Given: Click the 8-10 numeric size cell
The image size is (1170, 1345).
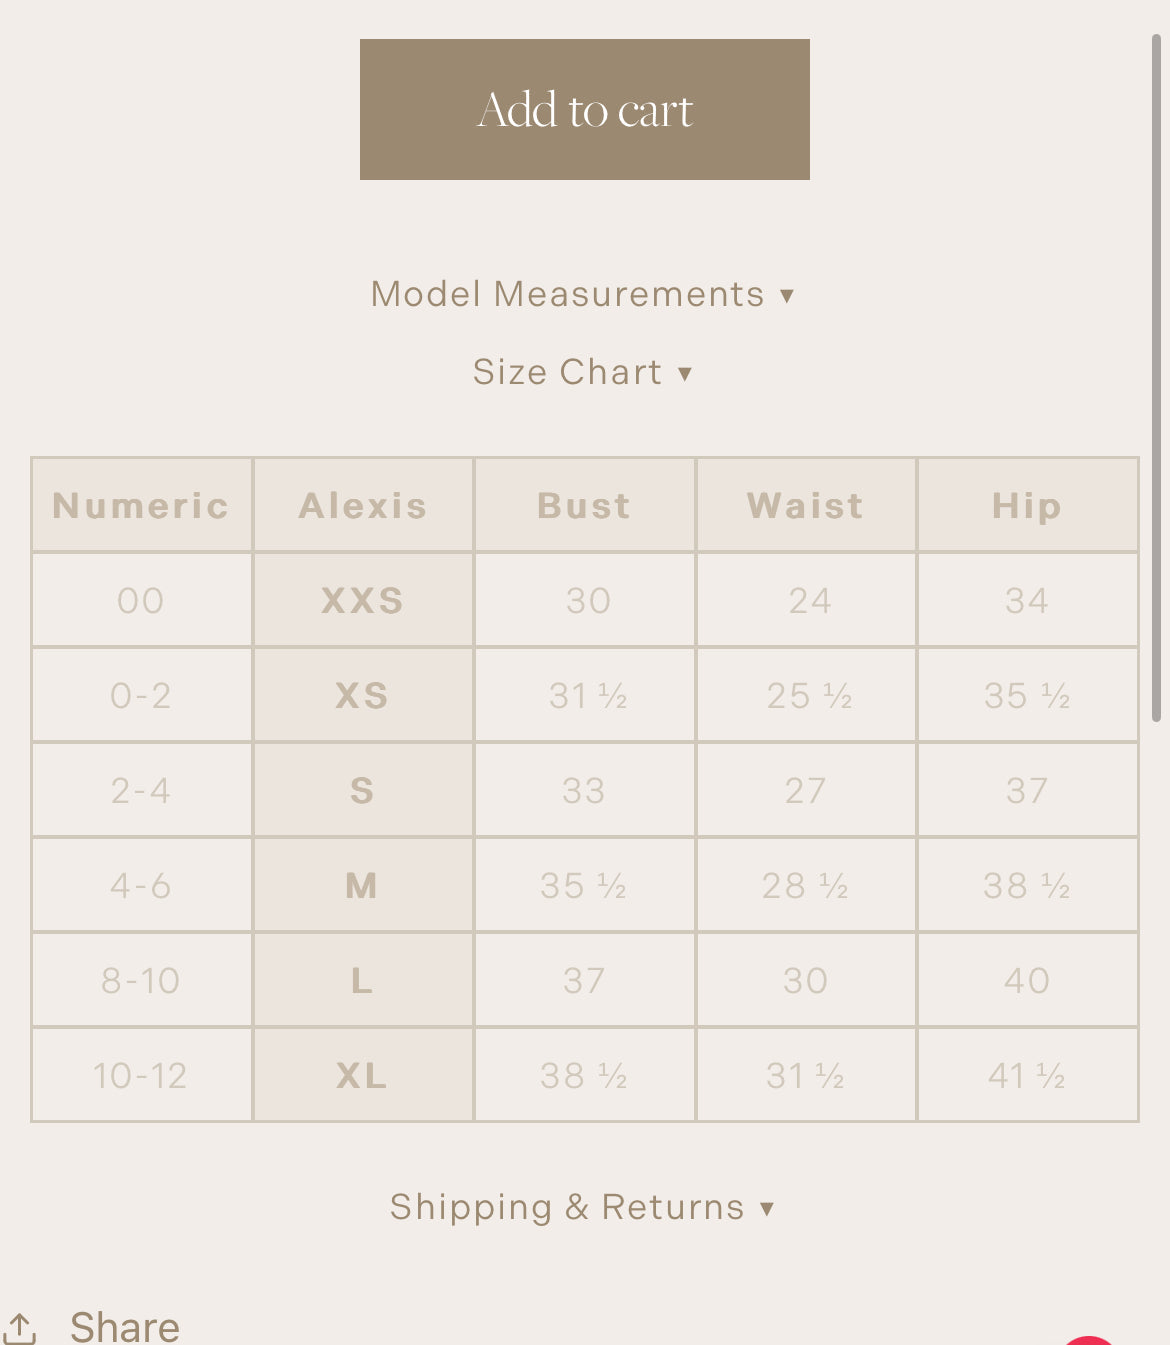Looking at the screenshot, I should [141, 980].
